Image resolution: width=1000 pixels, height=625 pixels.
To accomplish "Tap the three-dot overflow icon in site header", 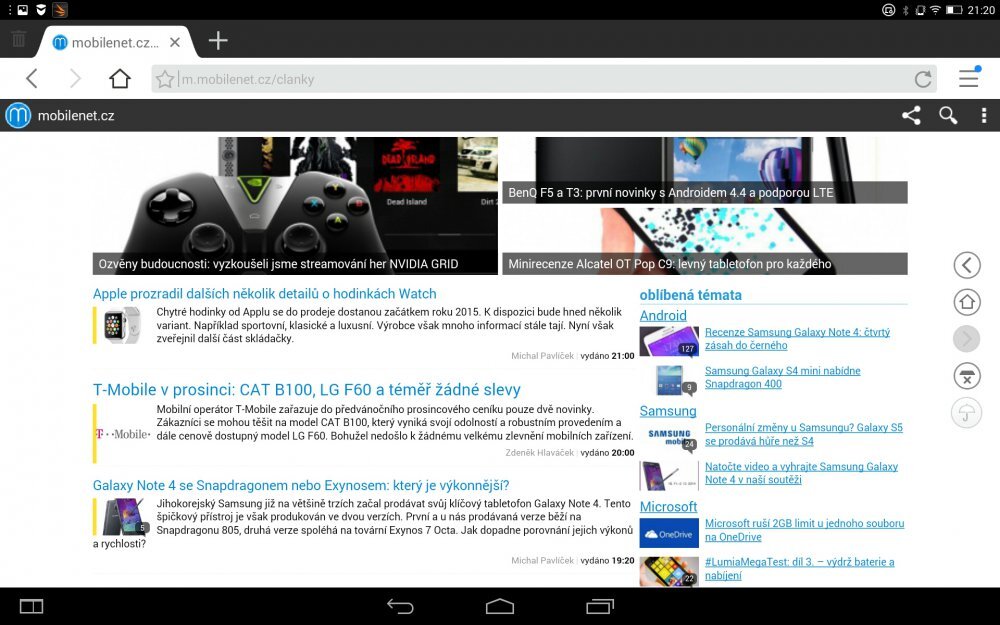I will click(x=984, y=115).
